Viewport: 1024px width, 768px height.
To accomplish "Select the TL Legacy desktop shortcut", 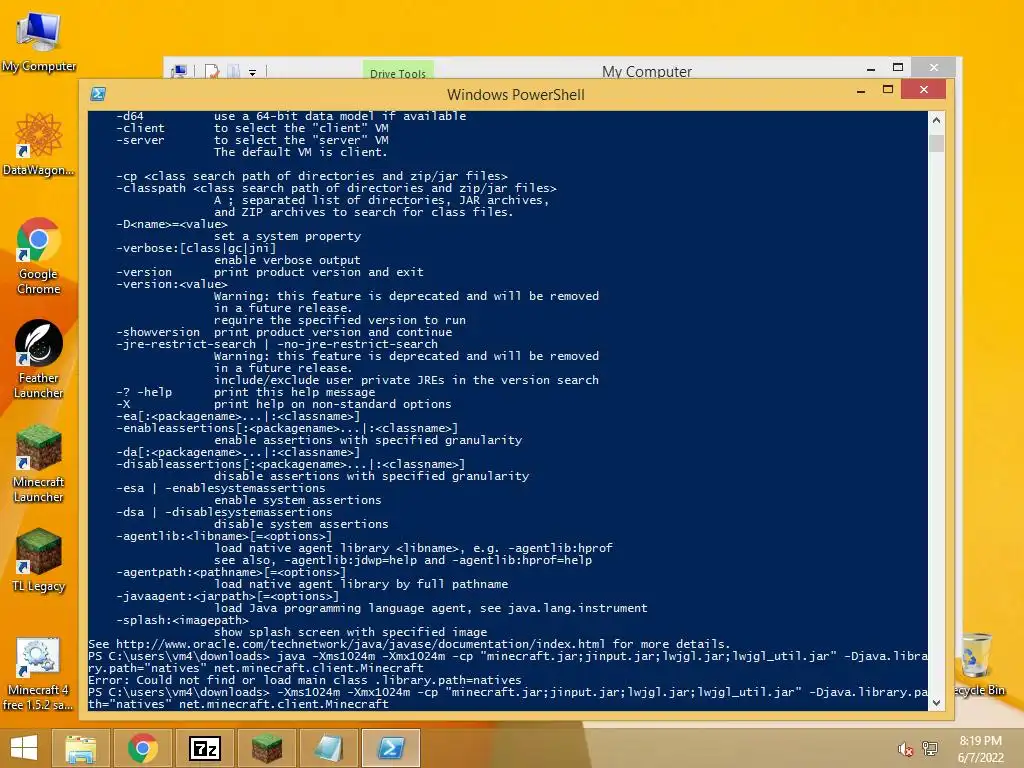I will [39, 560].
